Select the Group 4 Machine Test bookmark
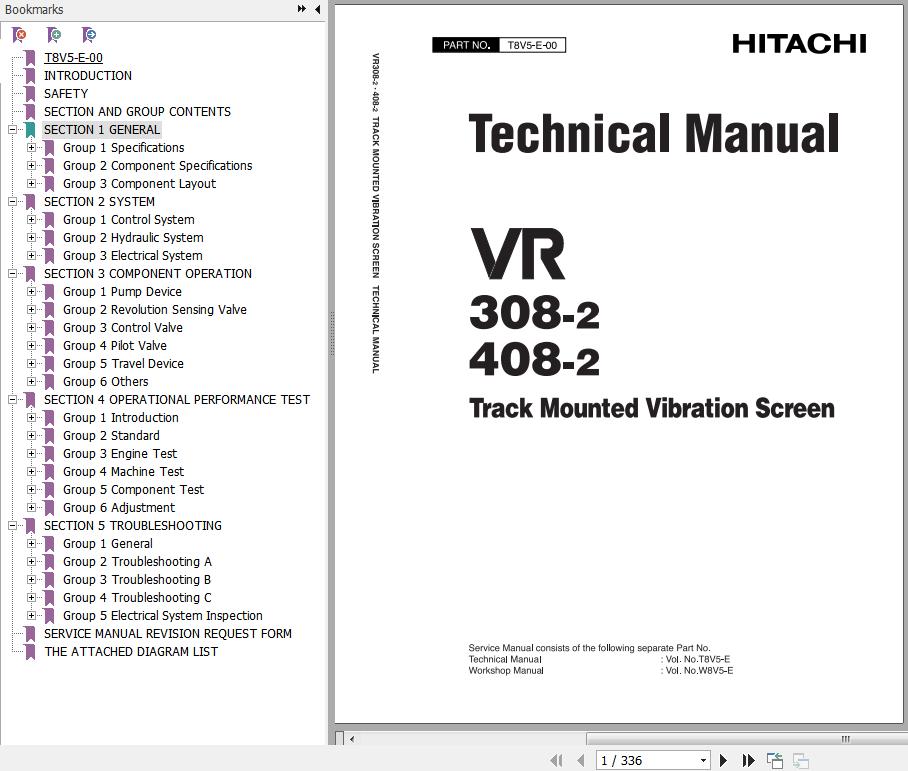Screen dimensions: 908x771 (123, 472)
